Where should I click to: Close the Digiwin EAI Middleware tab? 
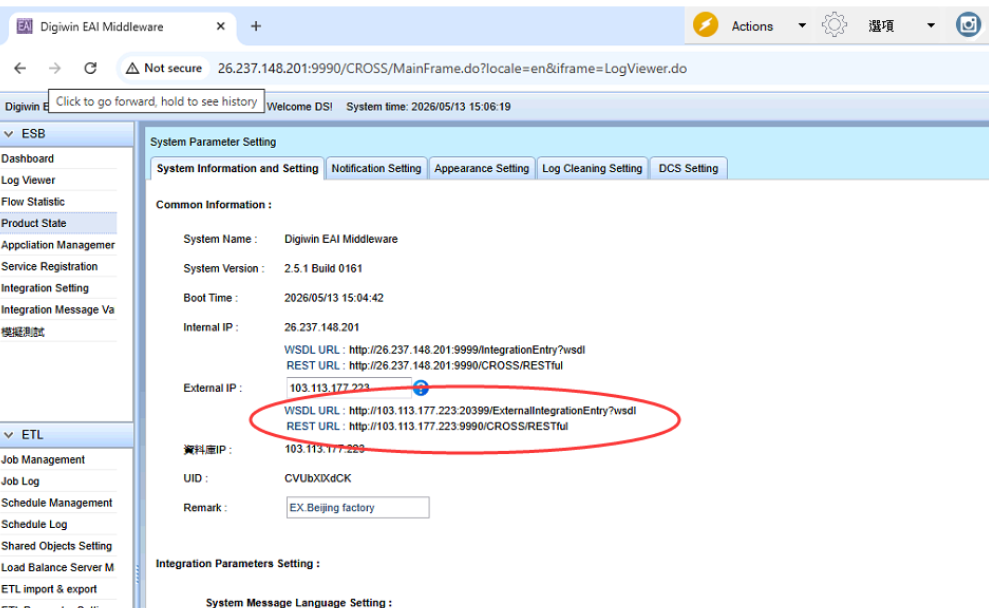(x=221, y=26)
